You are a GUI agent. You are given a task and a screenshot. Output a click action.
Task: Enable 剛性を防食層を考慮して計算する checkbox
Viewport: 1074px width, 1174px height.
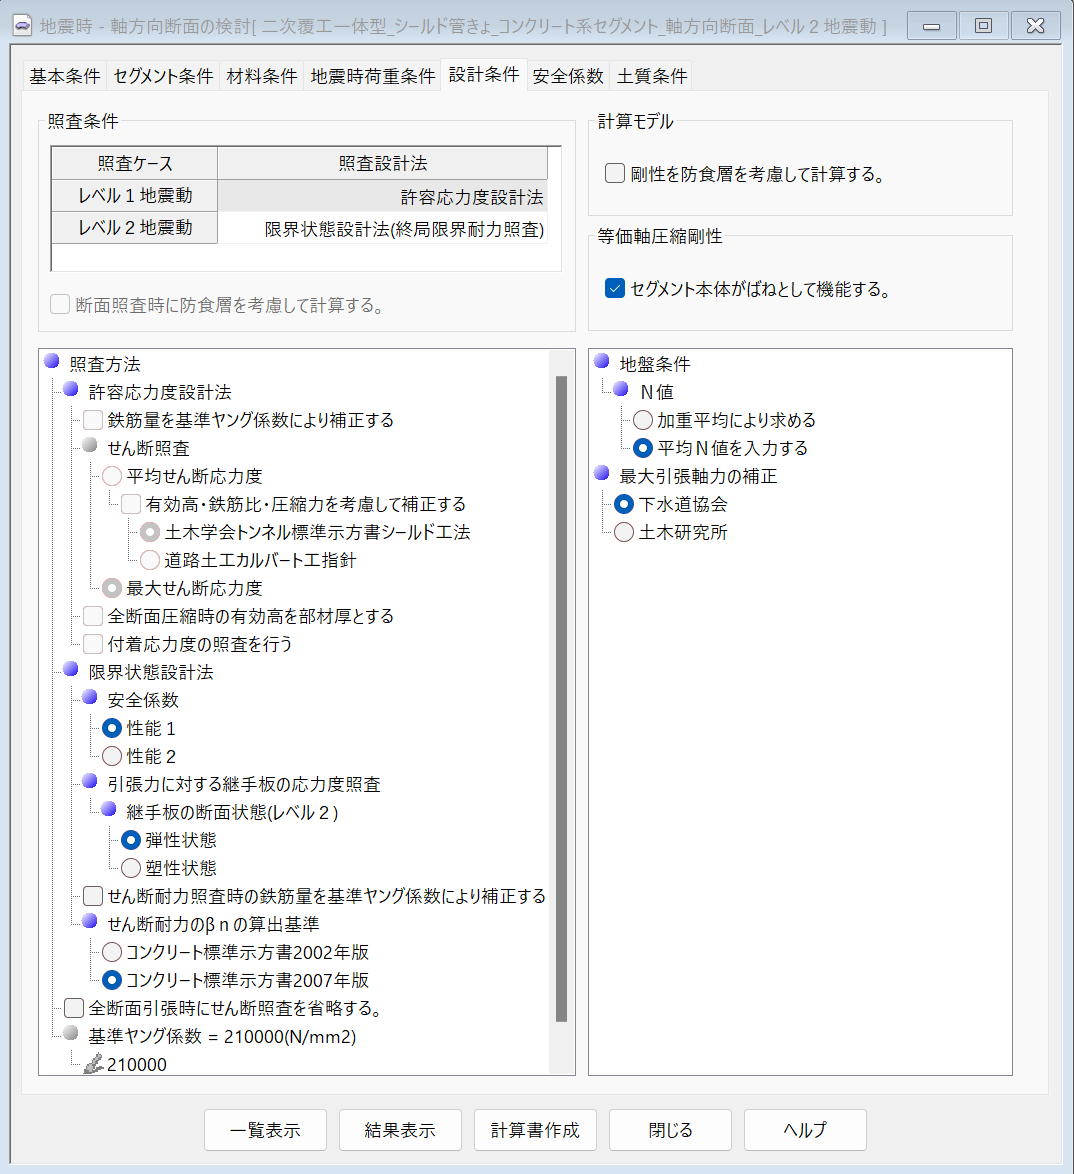point(615,174)
